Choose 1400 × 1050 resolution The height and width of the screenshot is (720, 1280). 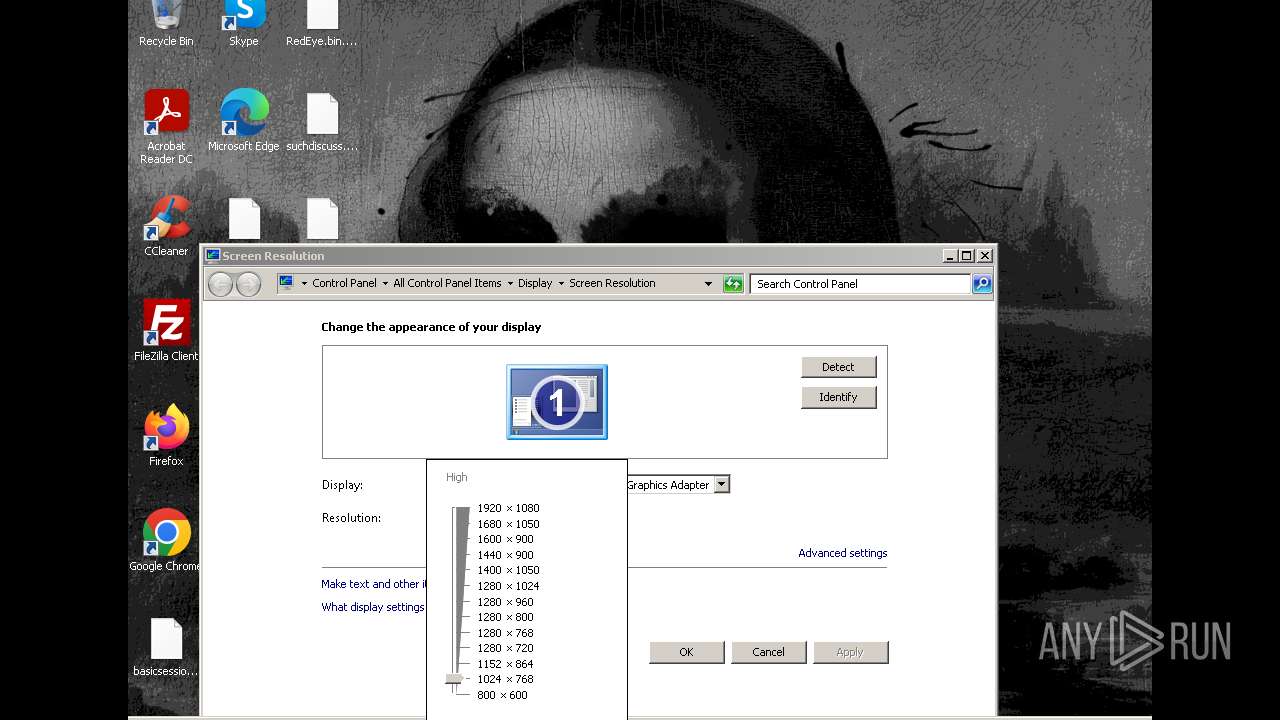click(508, 570)
